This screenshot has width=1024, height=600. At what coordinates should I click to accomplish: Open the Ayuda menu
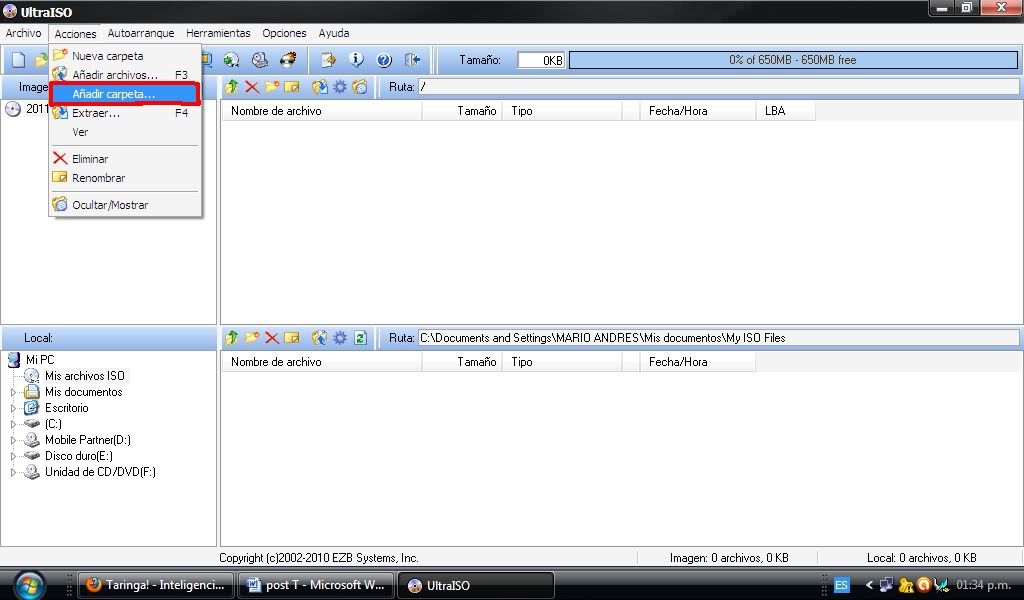pyautogui.click(x=334, y=33)
